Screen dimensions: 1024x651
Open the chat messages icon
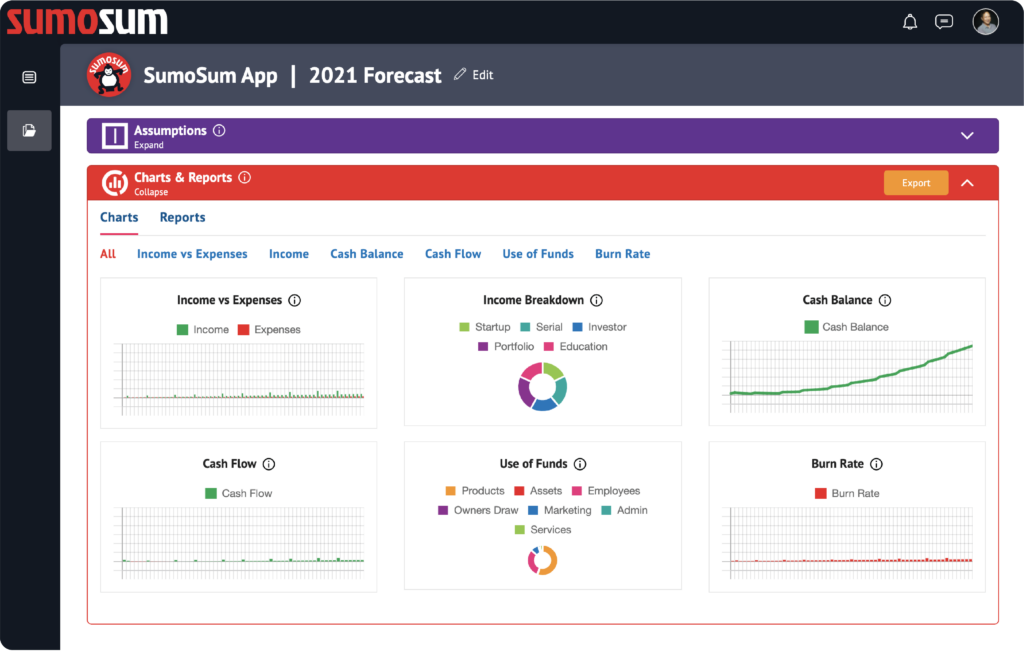coord(944,22)
